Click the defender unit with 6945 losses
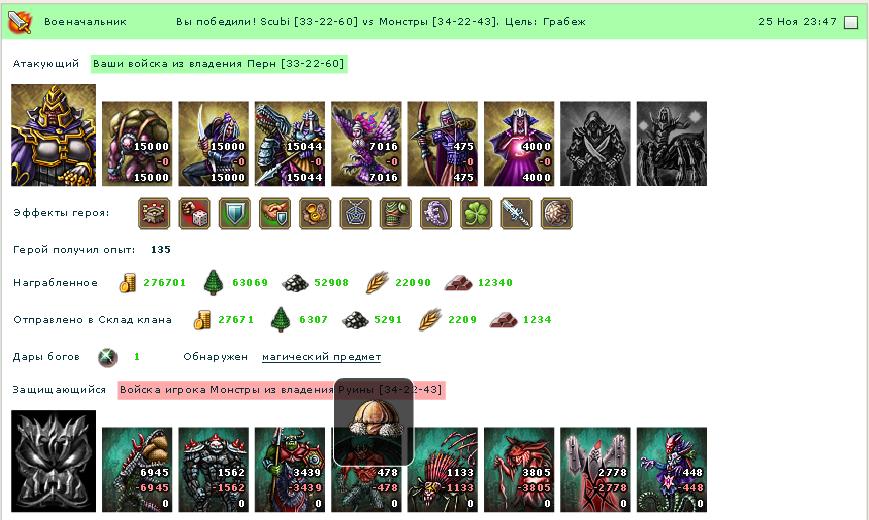This screenshot has width=869, height=520. [137, 470]
